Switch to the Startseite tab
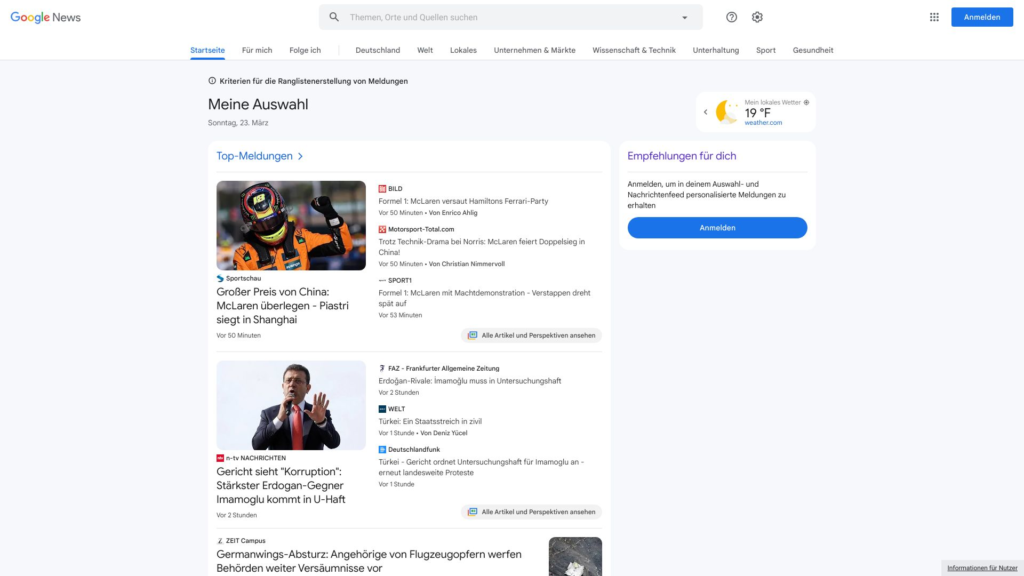Image resolution: width=1024 pixels, height=576 pixels. click(x=208, y=50)
